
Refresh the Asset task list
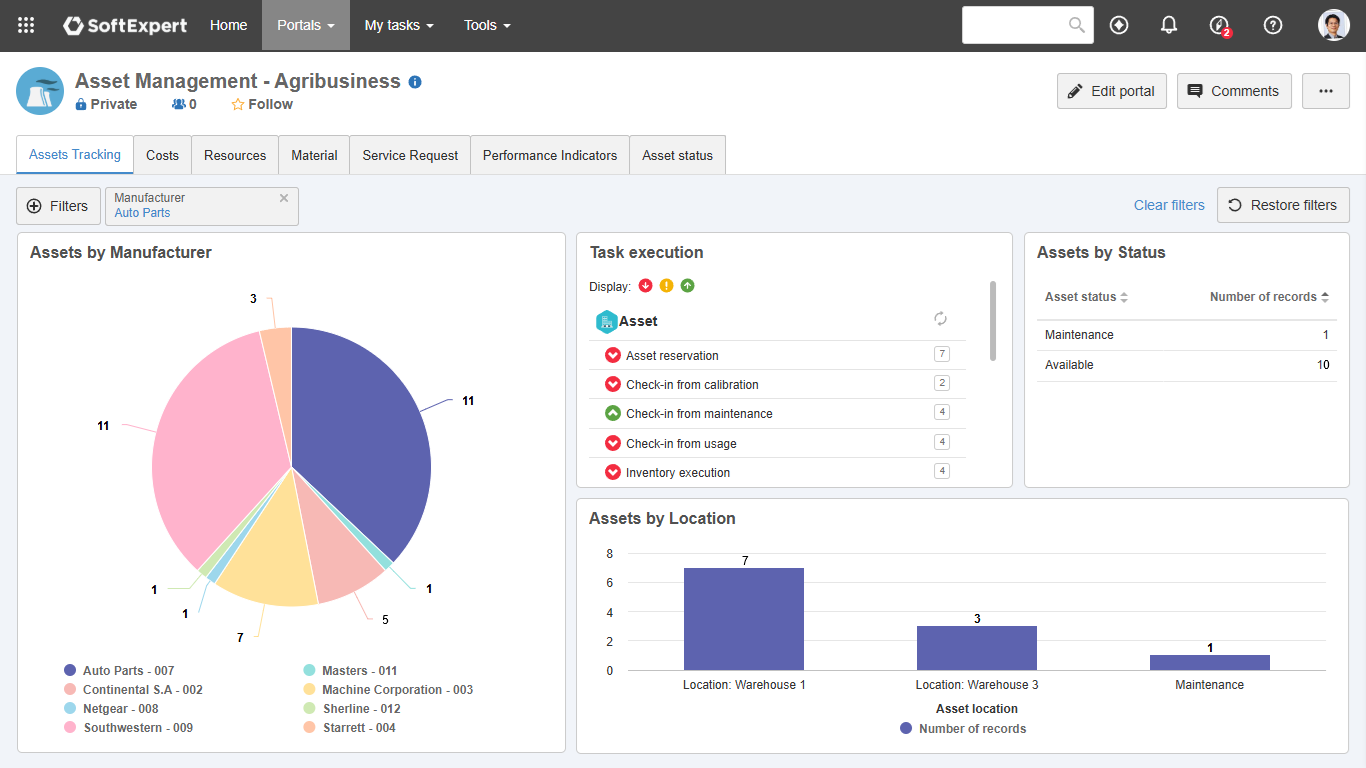coord(940,319)
